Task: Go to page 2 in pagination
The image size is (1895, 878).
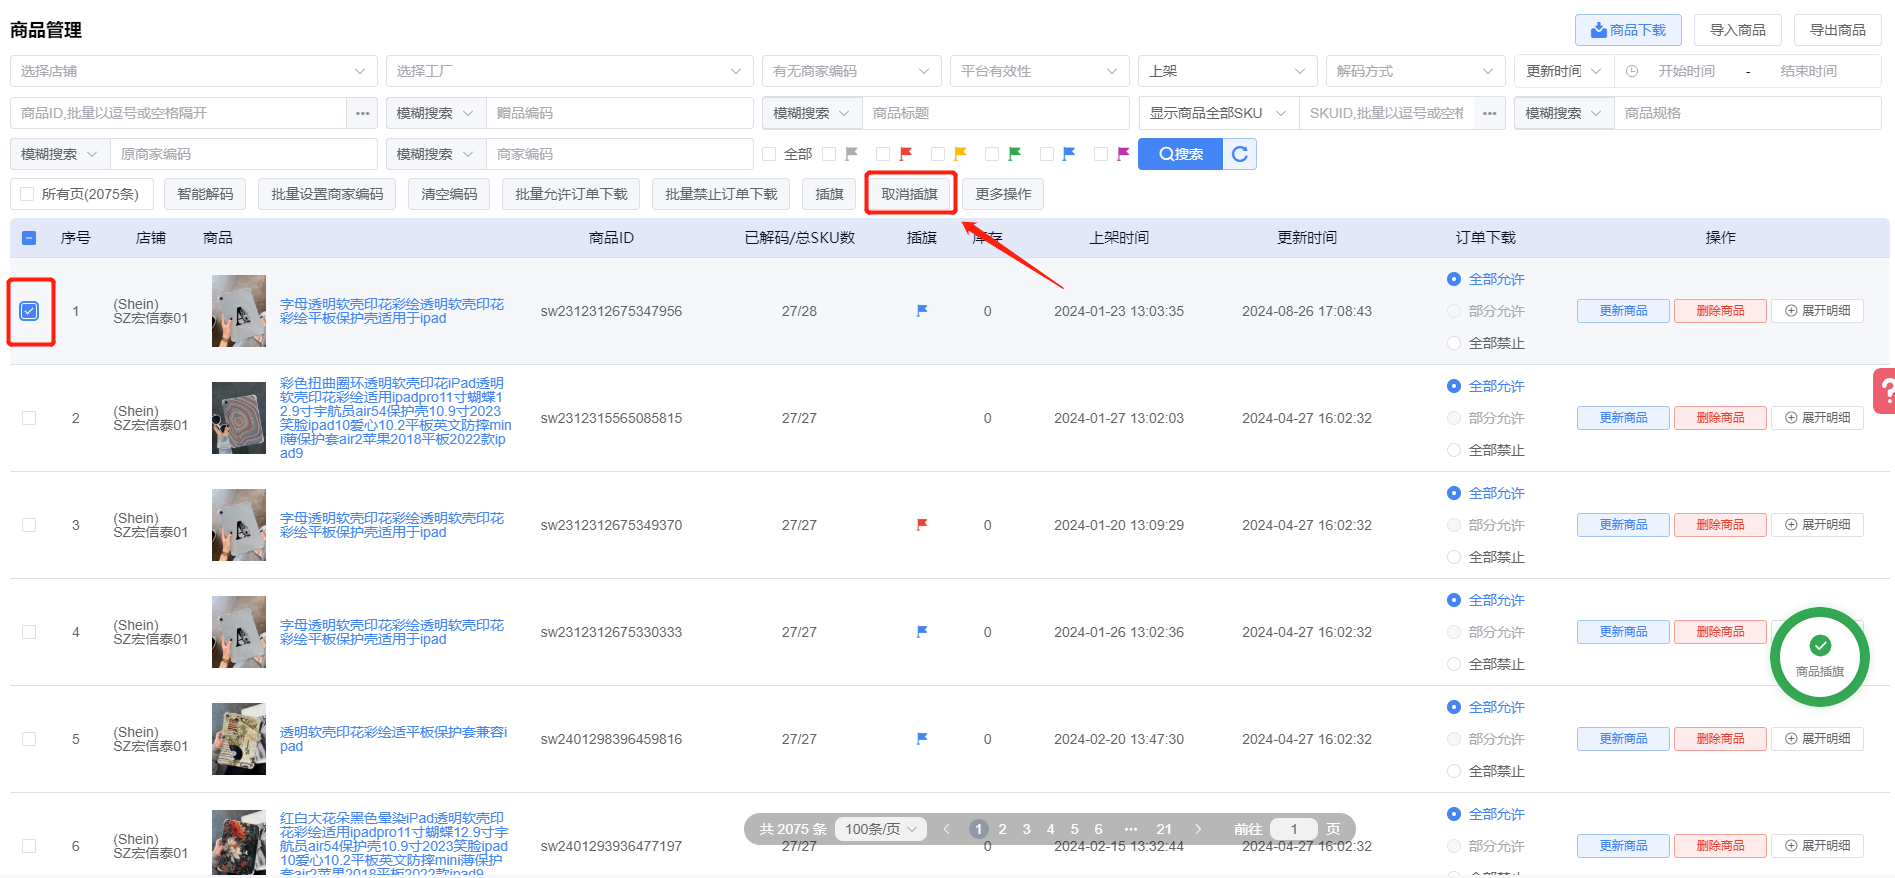Action: coord(1002,829)
